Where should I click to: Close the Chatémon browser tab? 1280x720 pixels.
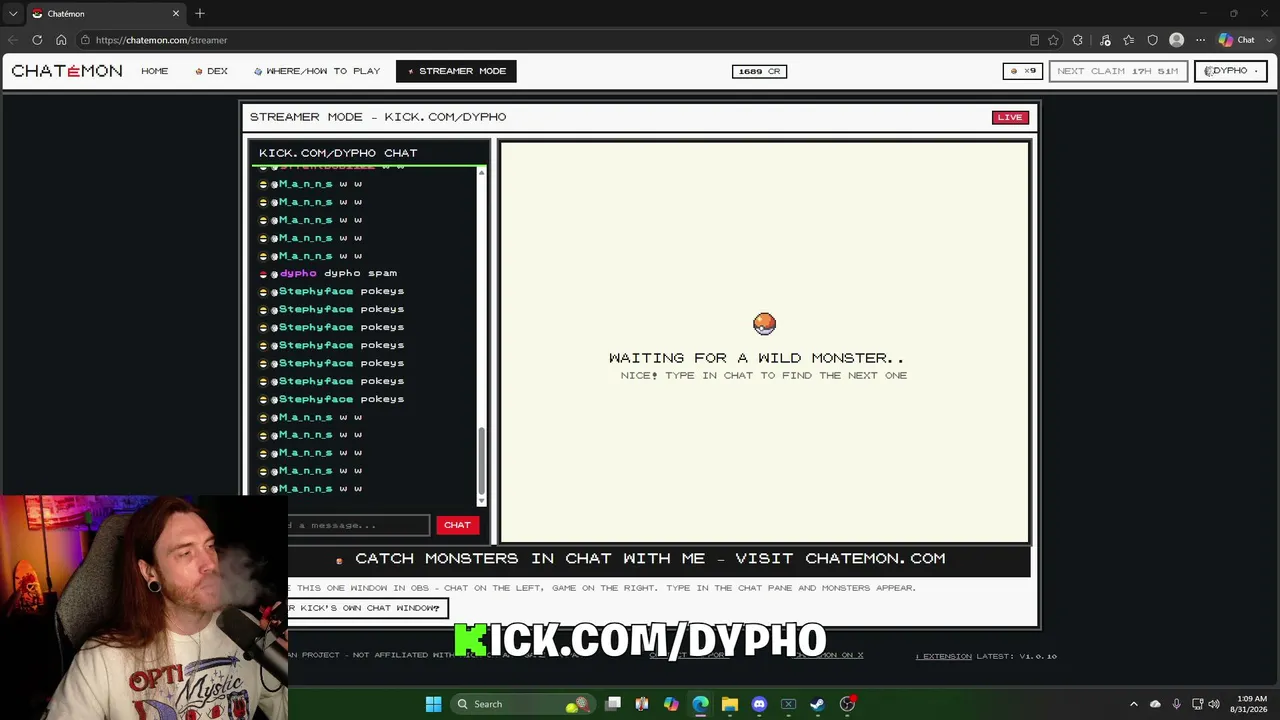(x=176, y=14)
